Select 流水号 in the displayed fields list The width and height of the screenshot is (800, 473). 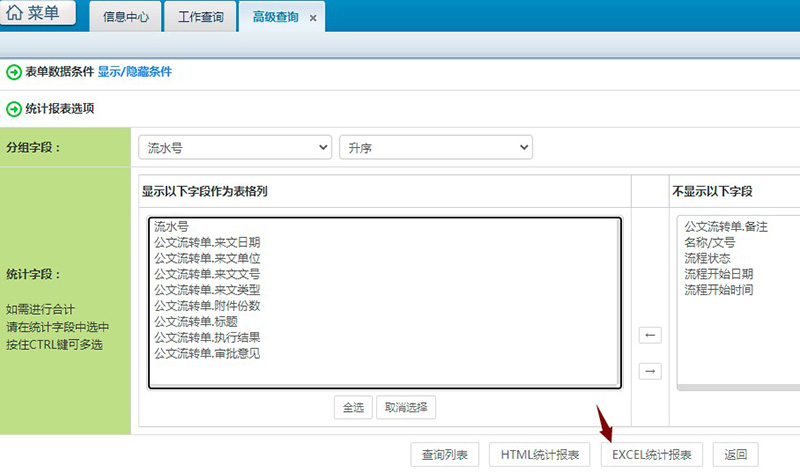(384, 226)
